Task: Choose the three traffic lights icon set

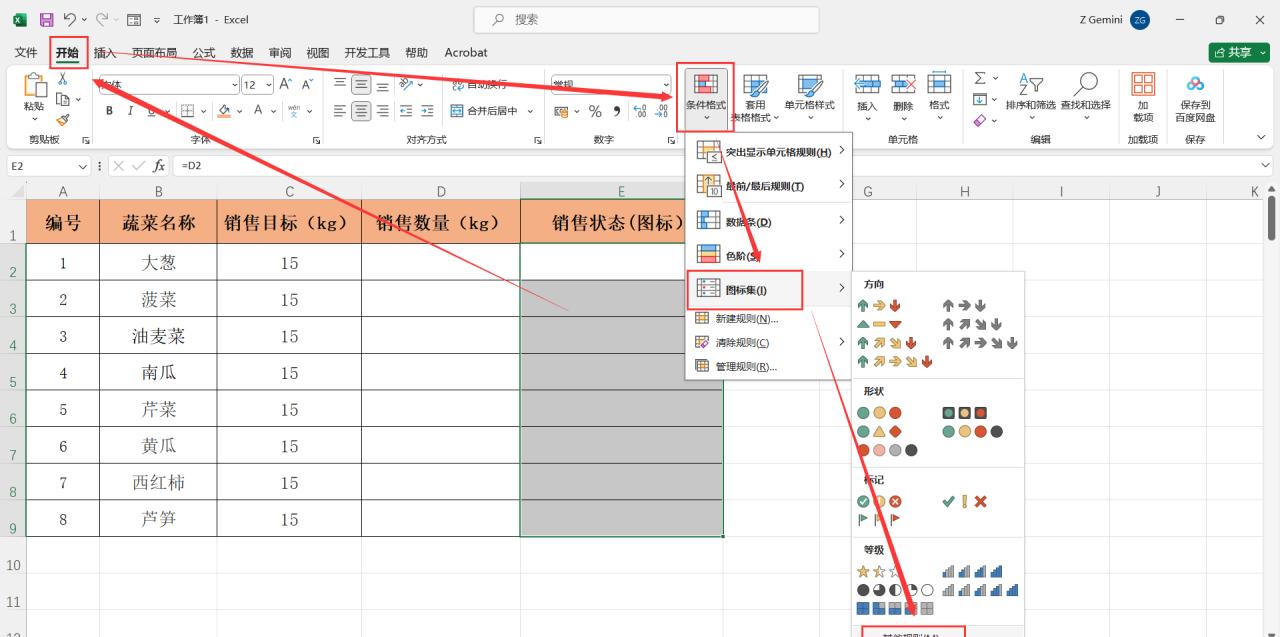Action: click(x=880, y=412)
